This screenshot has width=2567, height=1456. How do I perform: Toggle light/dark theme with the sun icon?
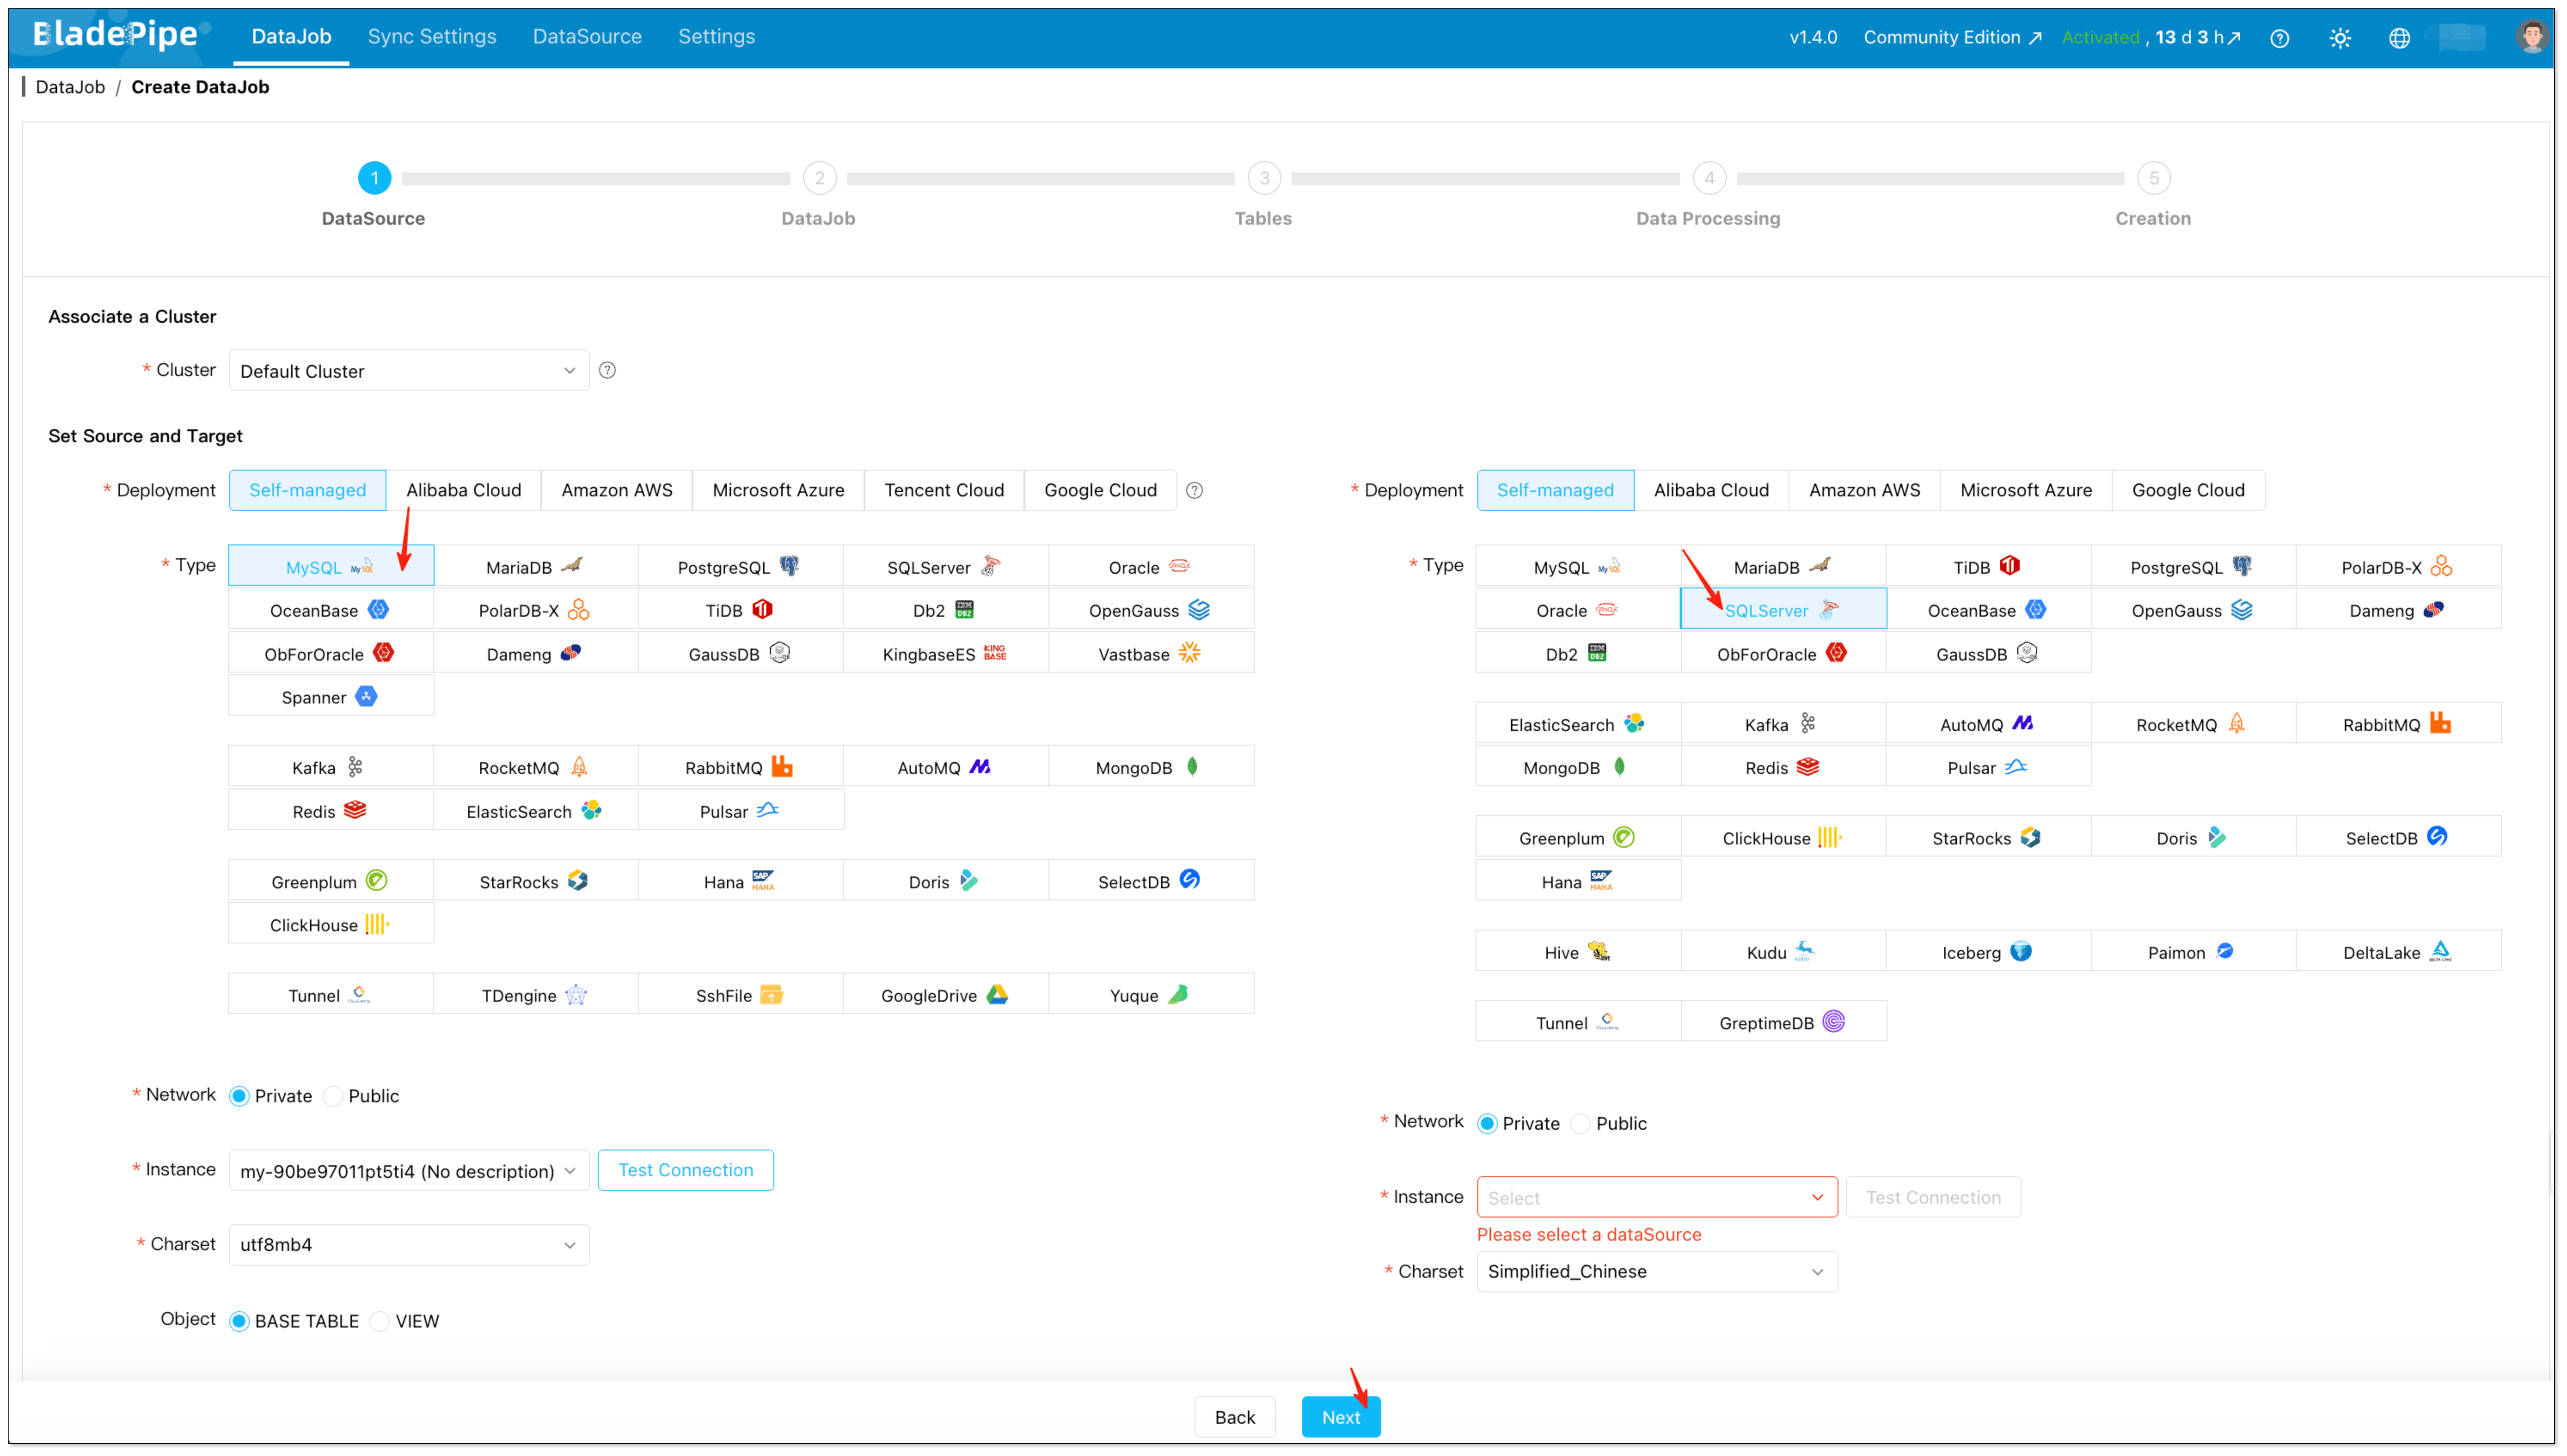2340,37
